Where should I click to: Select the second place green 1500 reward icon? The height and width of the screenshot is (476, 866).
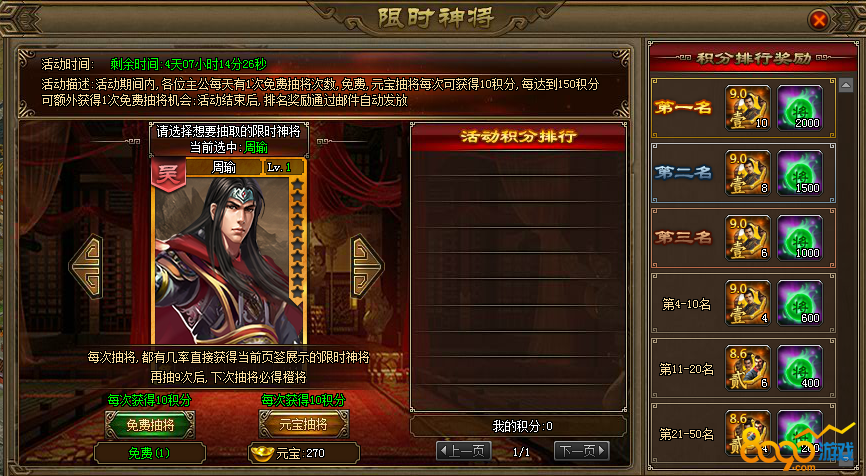click(800, 173)
